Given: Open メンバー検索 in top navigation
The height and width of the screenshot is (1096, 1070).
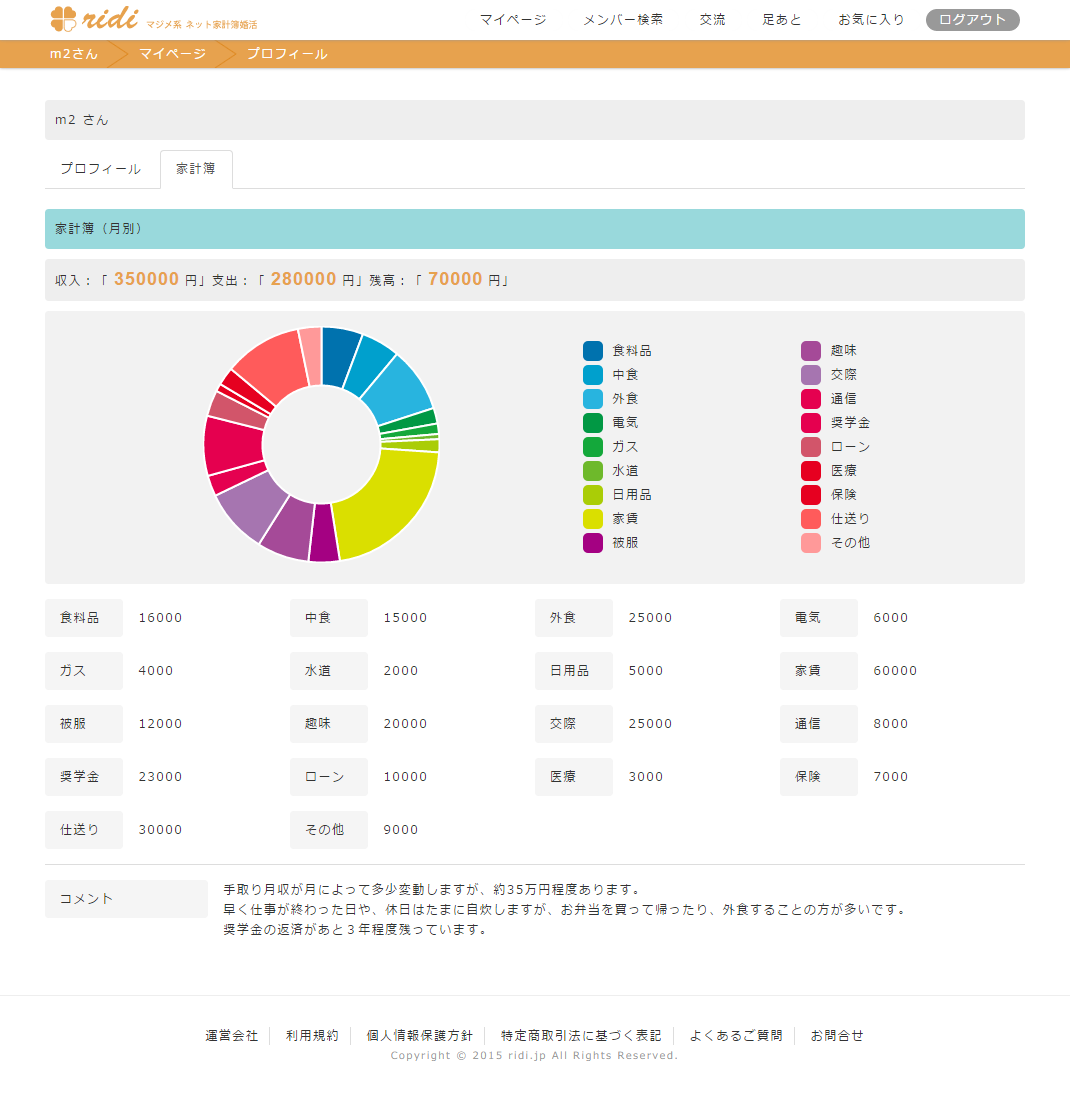Looking at the screenshot, I should pyautogui.click(x=623, y=20).
